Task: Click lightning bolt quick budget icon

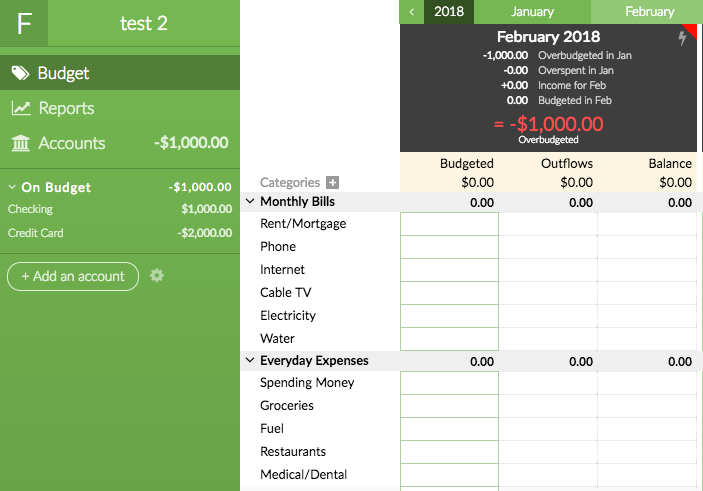Action: tap(682, 38)
